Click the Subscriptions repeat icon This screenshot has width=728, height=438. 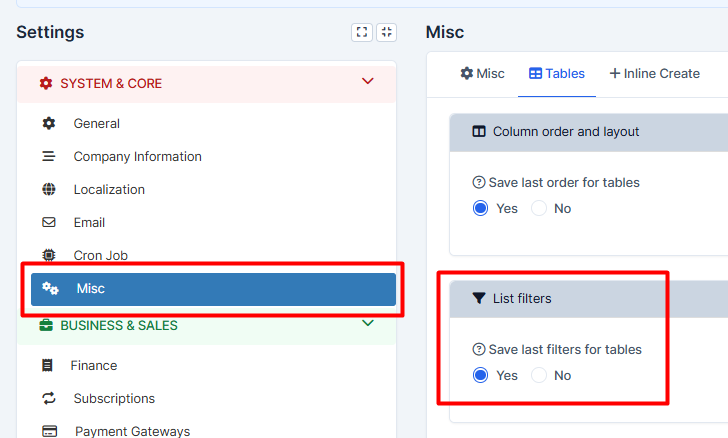[x=49, y=398]
